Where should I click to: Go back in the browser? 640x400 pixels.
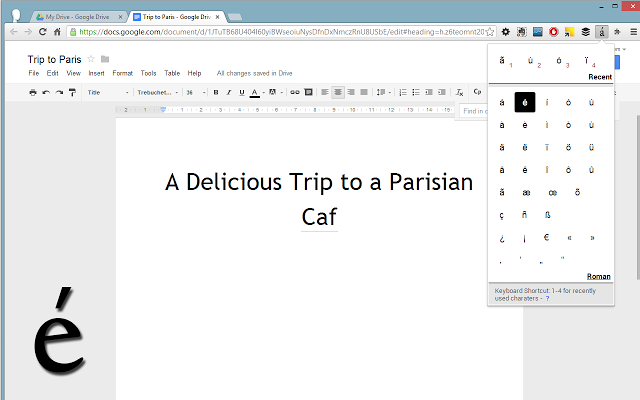coord(13,32)
